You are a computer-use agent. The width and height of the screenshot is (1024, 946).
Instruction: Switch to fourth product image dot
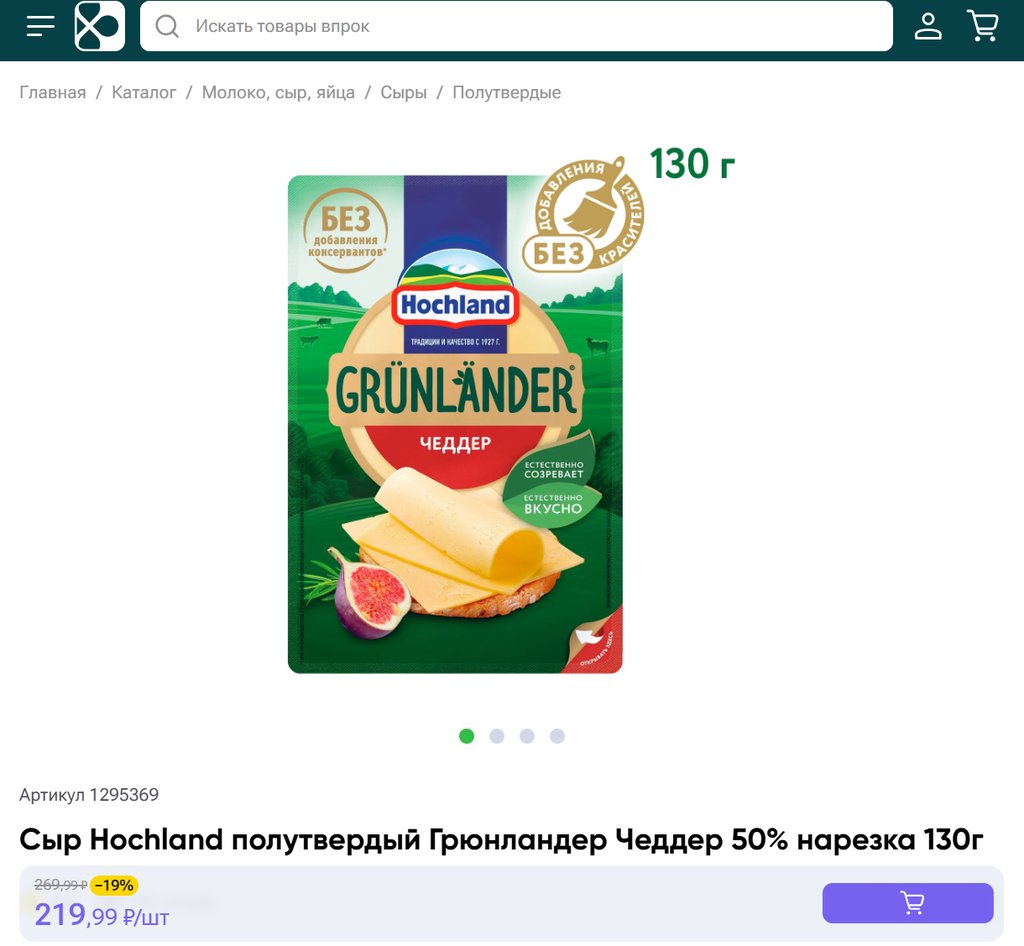[x=557, y=736]
